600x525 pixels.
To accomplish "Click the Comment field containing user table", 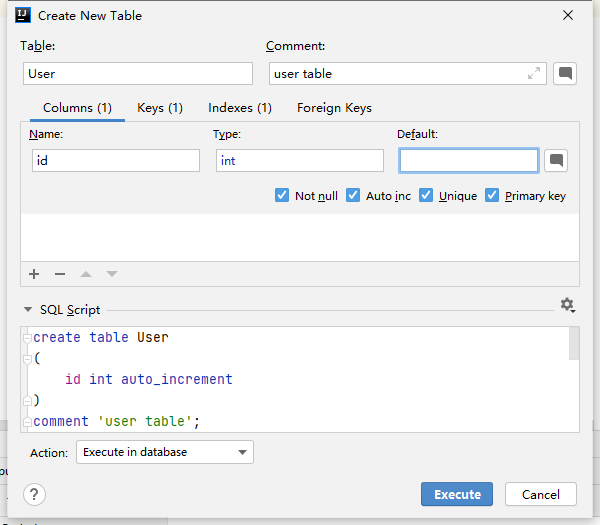I will [408, 73].
